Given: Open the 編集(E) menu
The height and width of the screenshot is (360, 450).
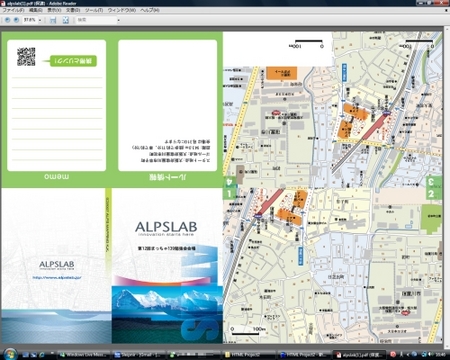Looking at the screenshot, I should tap(36, 10).
